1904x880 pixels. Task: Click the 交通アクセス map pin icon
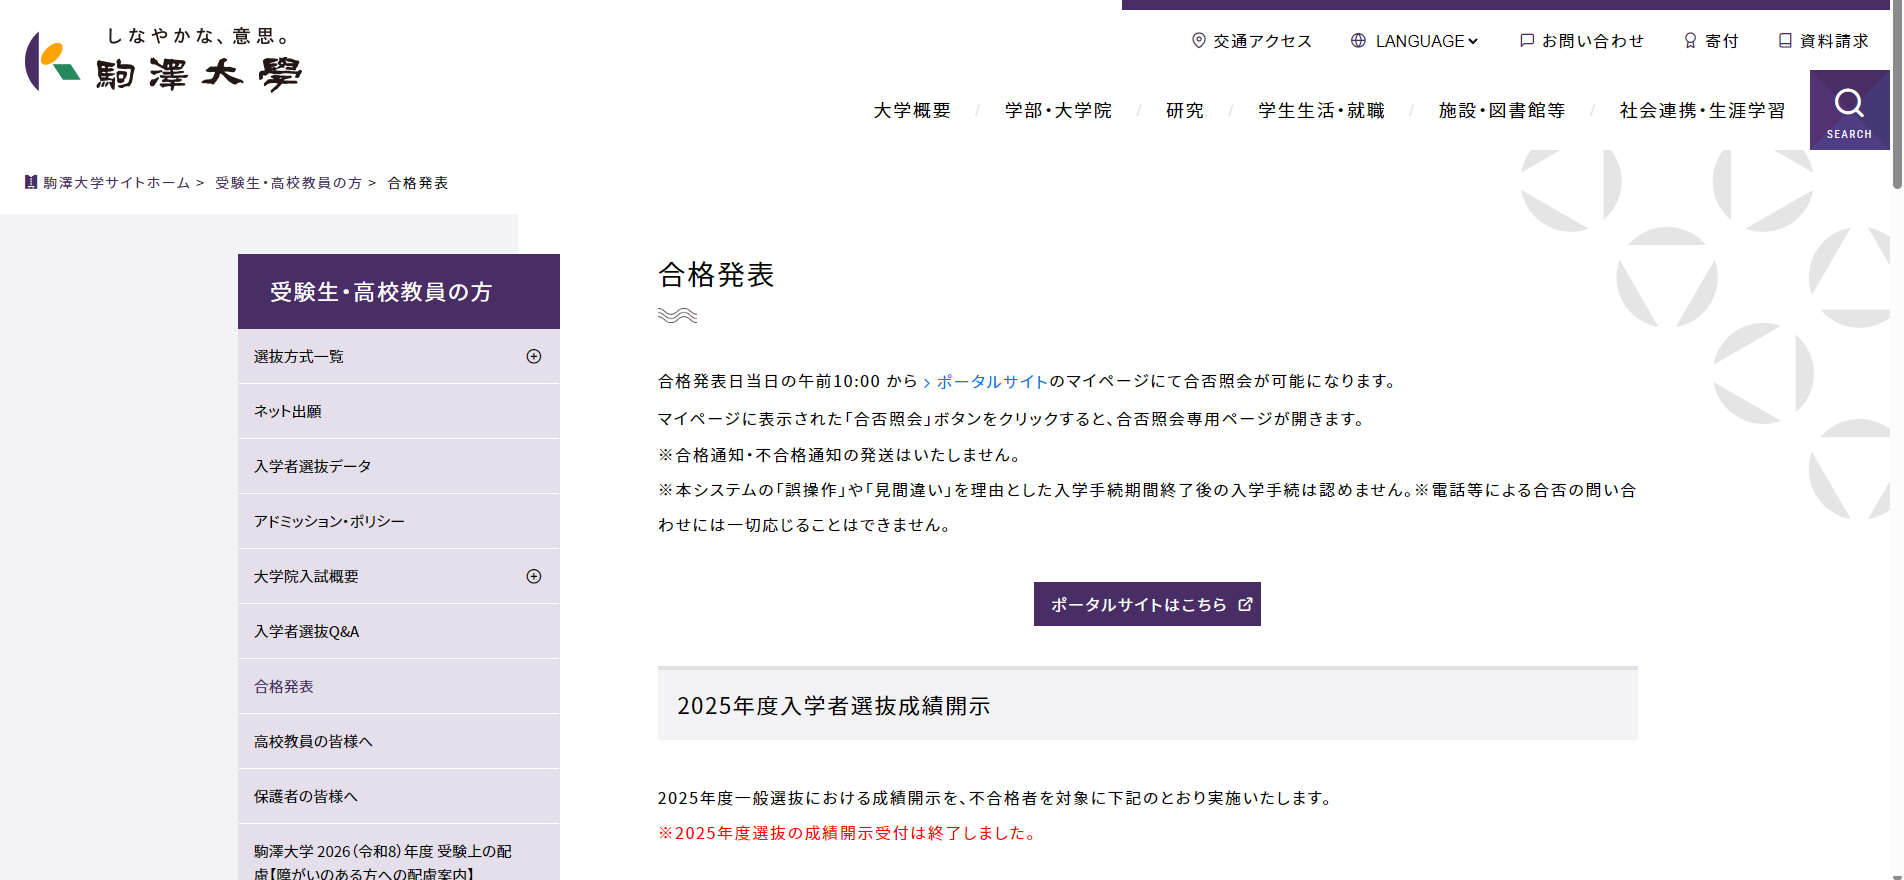click(x=1198, y=40)
